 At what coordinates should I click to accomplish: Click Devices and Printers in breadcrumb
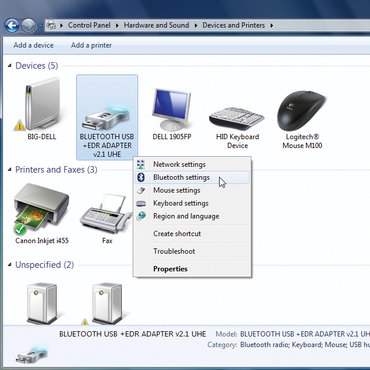[x=233, y=25]
